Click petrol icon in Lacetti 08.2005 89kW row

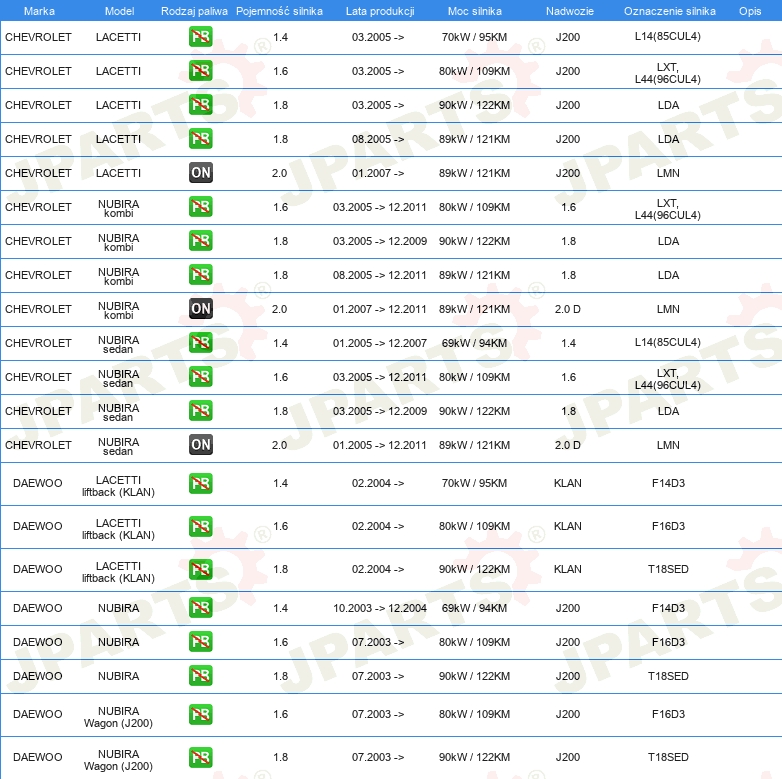coord(200,139)
